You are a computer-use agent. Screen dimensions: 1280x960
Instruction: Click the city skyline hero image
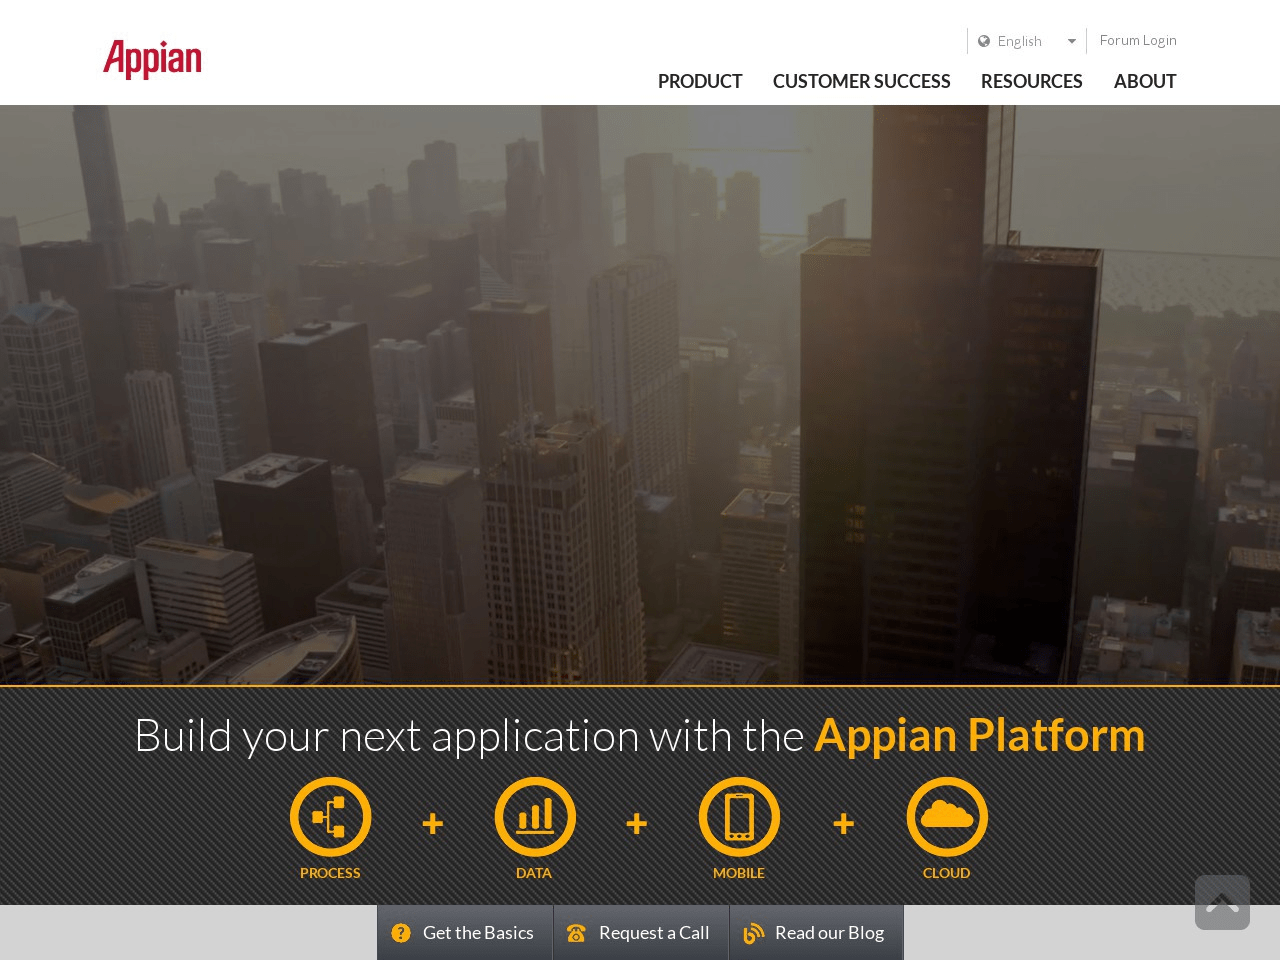(640, 395)
